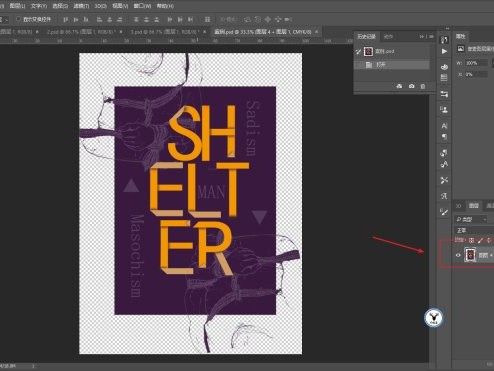
Task: Toggle lock transparent pixels icon
Action: [471, 240]
